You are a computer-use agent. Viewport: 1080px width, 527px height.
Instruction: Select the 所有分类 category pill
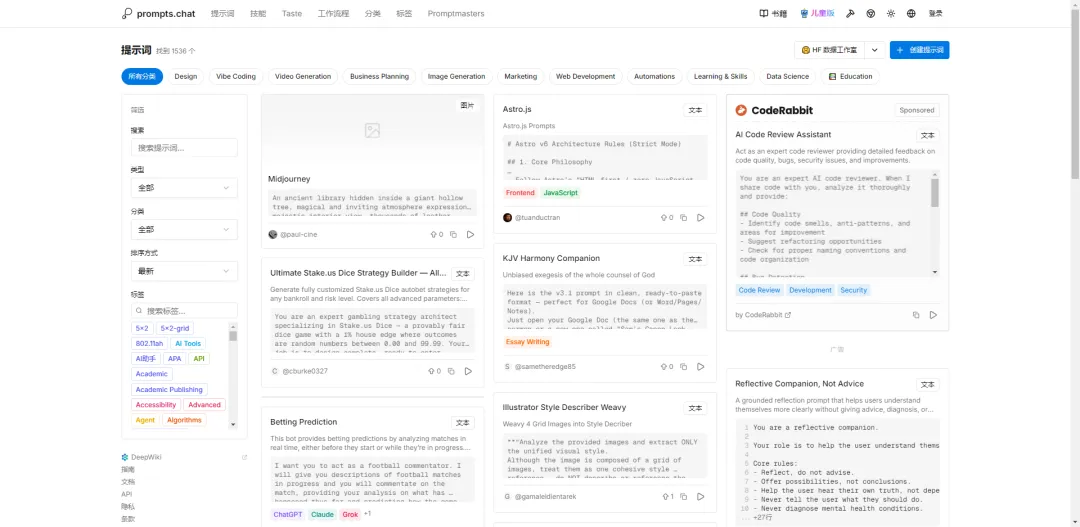pyautogui.click(x=142, y=76)
